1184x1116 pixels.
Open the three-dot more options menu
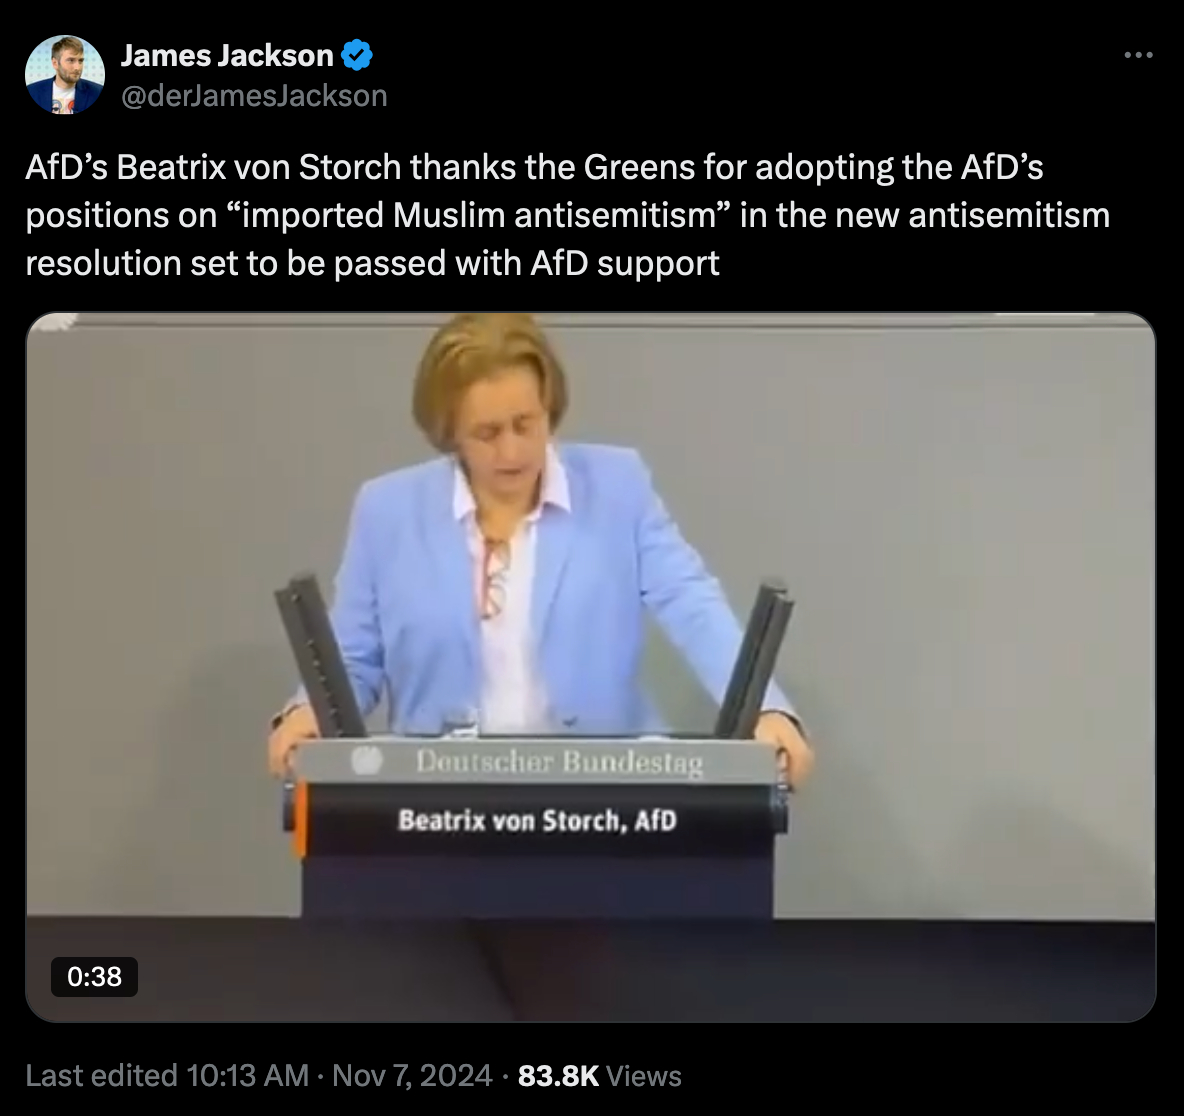[x=1138, y=55]
